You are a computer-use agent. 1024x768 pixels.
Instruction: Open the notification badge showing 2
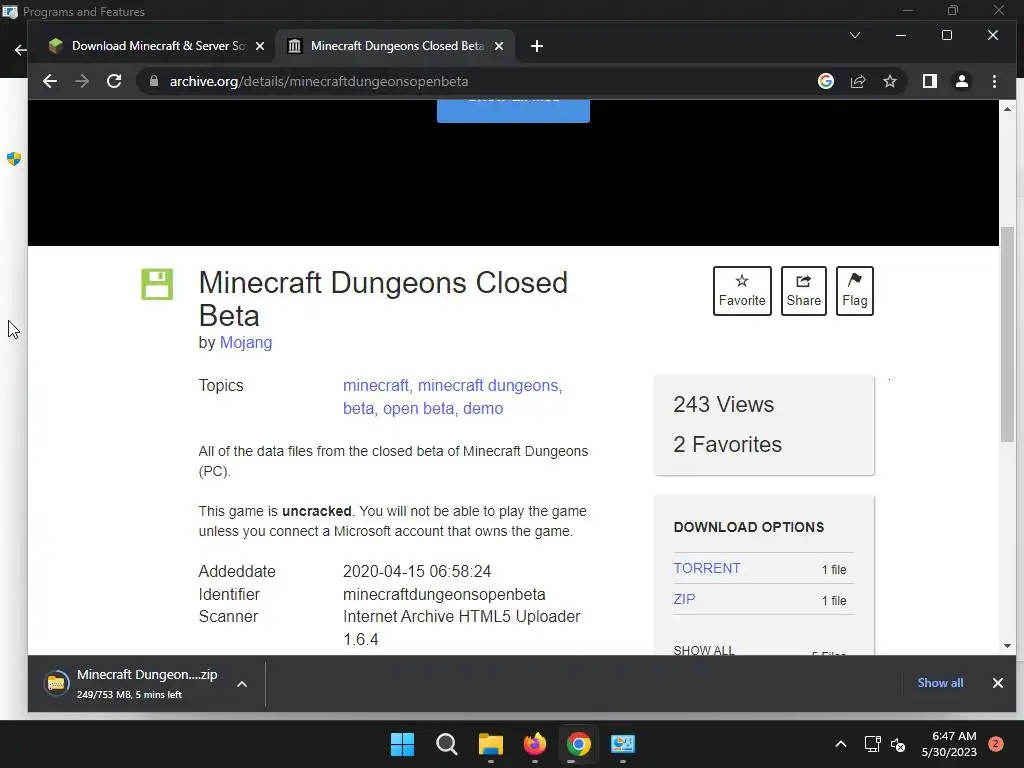[996, 743]
